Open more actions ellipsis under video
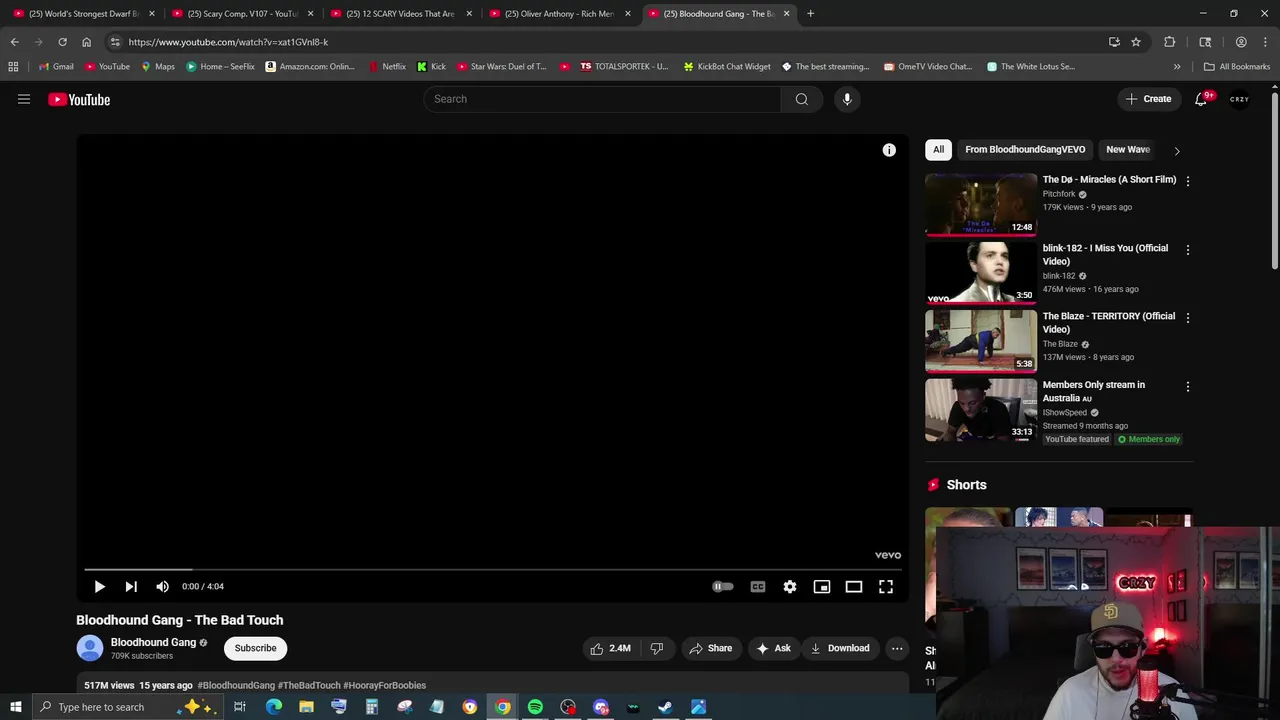The image size is (1280, 720). 897,648
